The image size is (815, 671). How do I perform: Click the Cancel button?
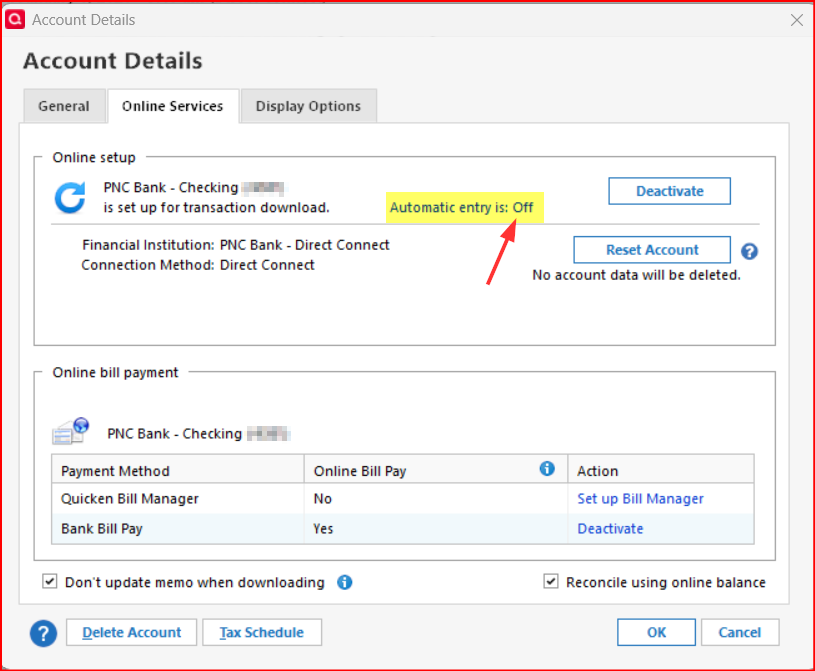[x=740, y=633]
